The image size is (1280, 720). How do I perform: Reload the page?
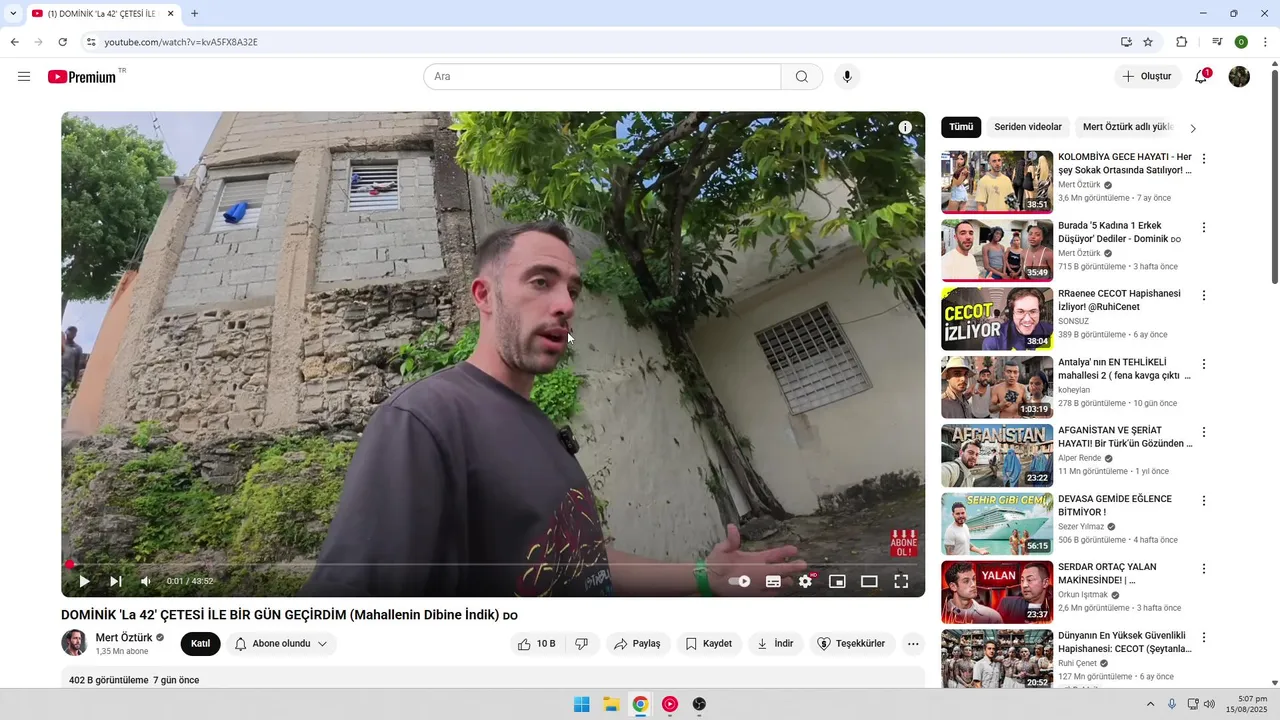pyautogui.click(x=62, y=42)
